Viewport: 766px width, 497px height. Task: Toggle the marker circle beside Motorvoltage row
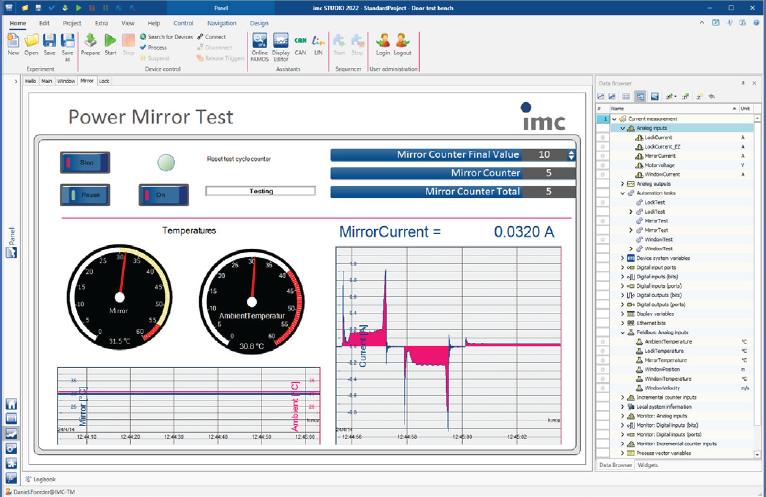tap(602, 165)
